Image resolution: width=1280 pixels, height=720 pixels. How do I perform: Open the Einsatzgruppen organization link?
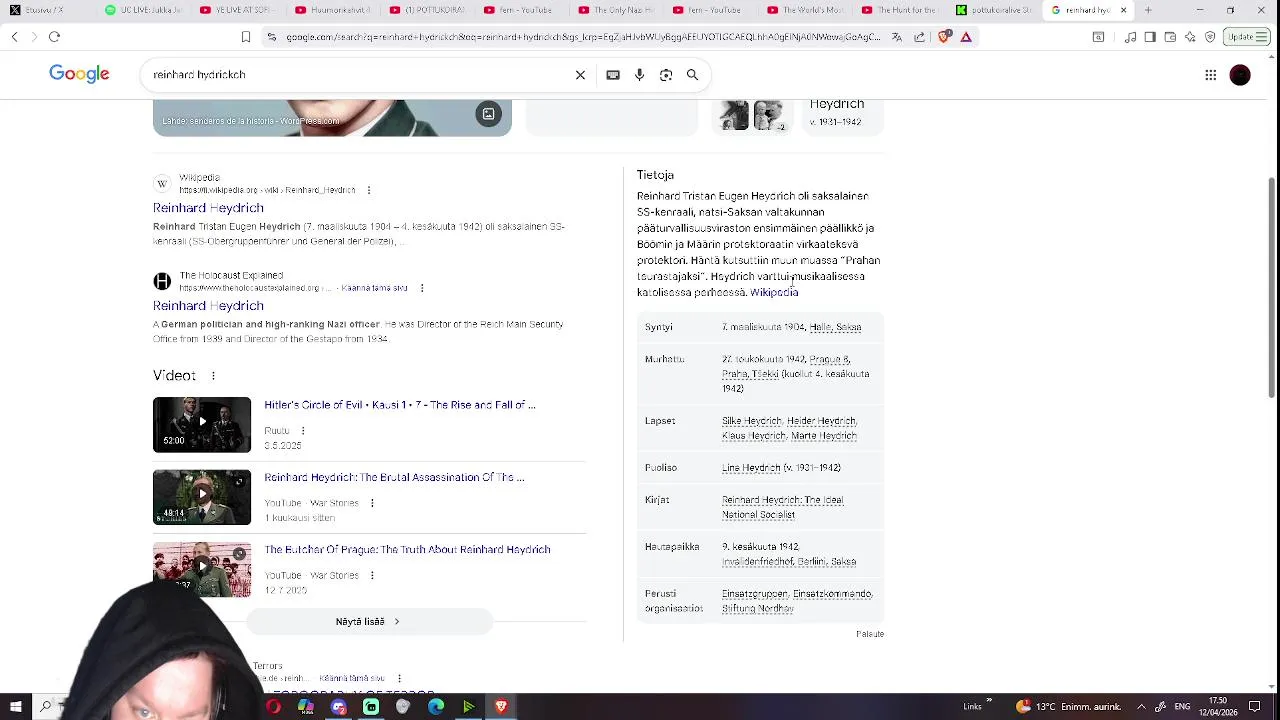coord(755,594)
